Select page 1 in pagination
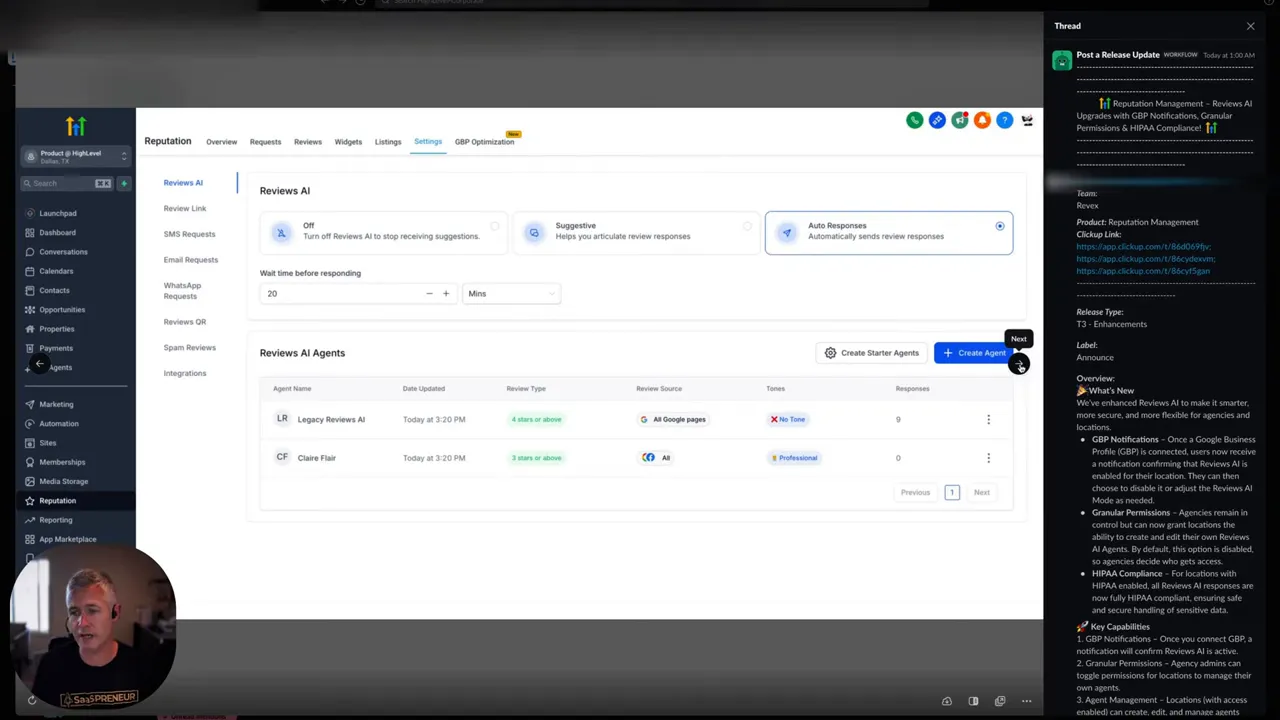 pos(952,492)
